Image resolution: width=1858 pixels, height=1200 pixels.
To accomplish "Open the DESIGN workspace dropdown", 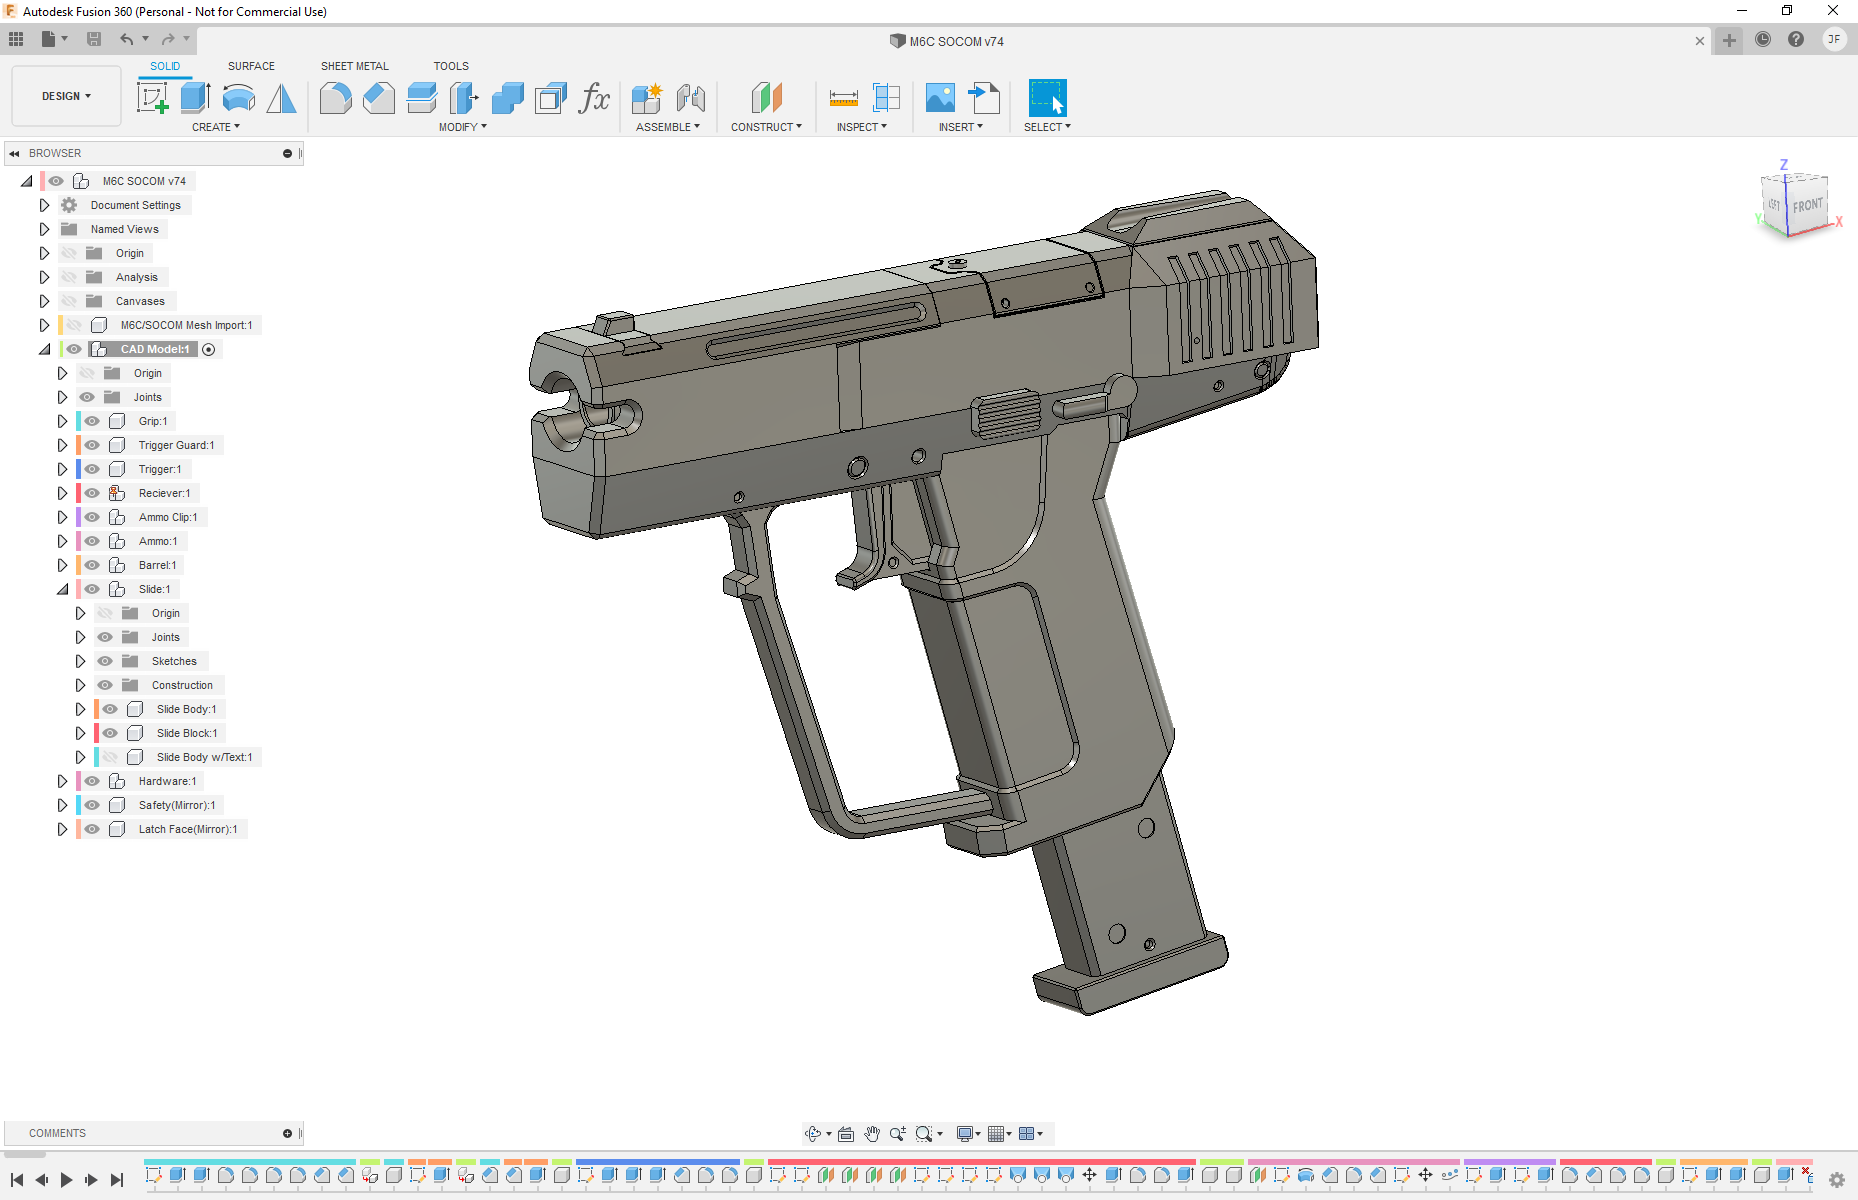I will tap(66, 96).
